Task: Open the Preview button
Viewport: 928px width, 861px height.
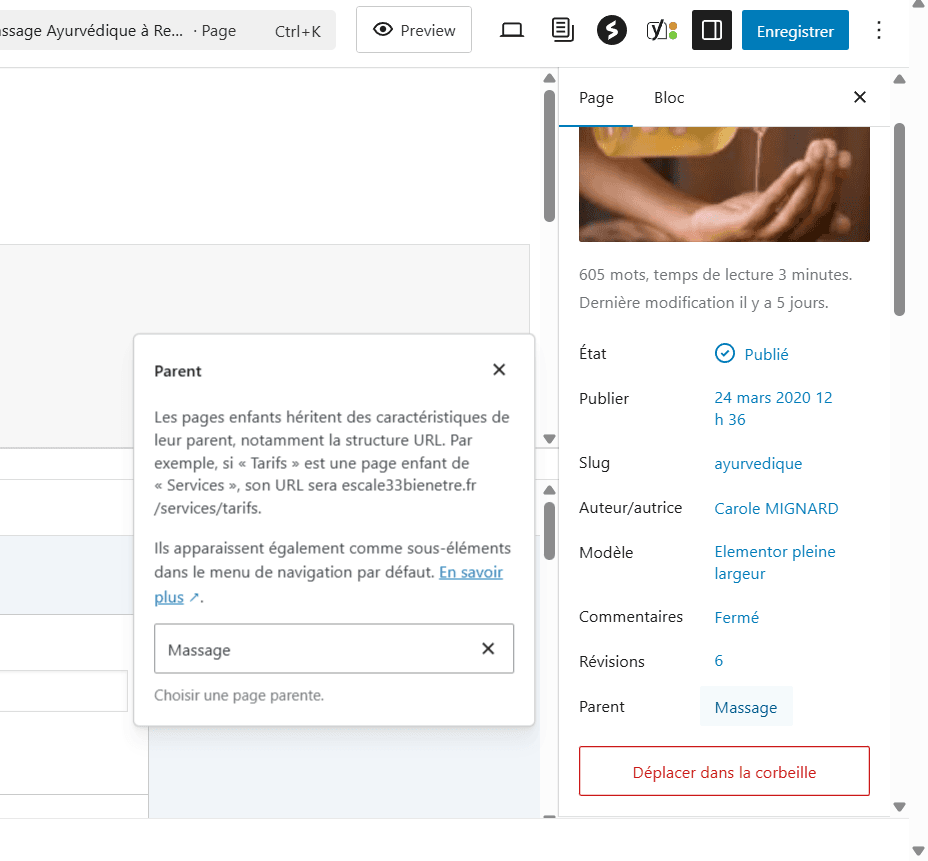Action: pyautogui.click(x=414, y=30)
